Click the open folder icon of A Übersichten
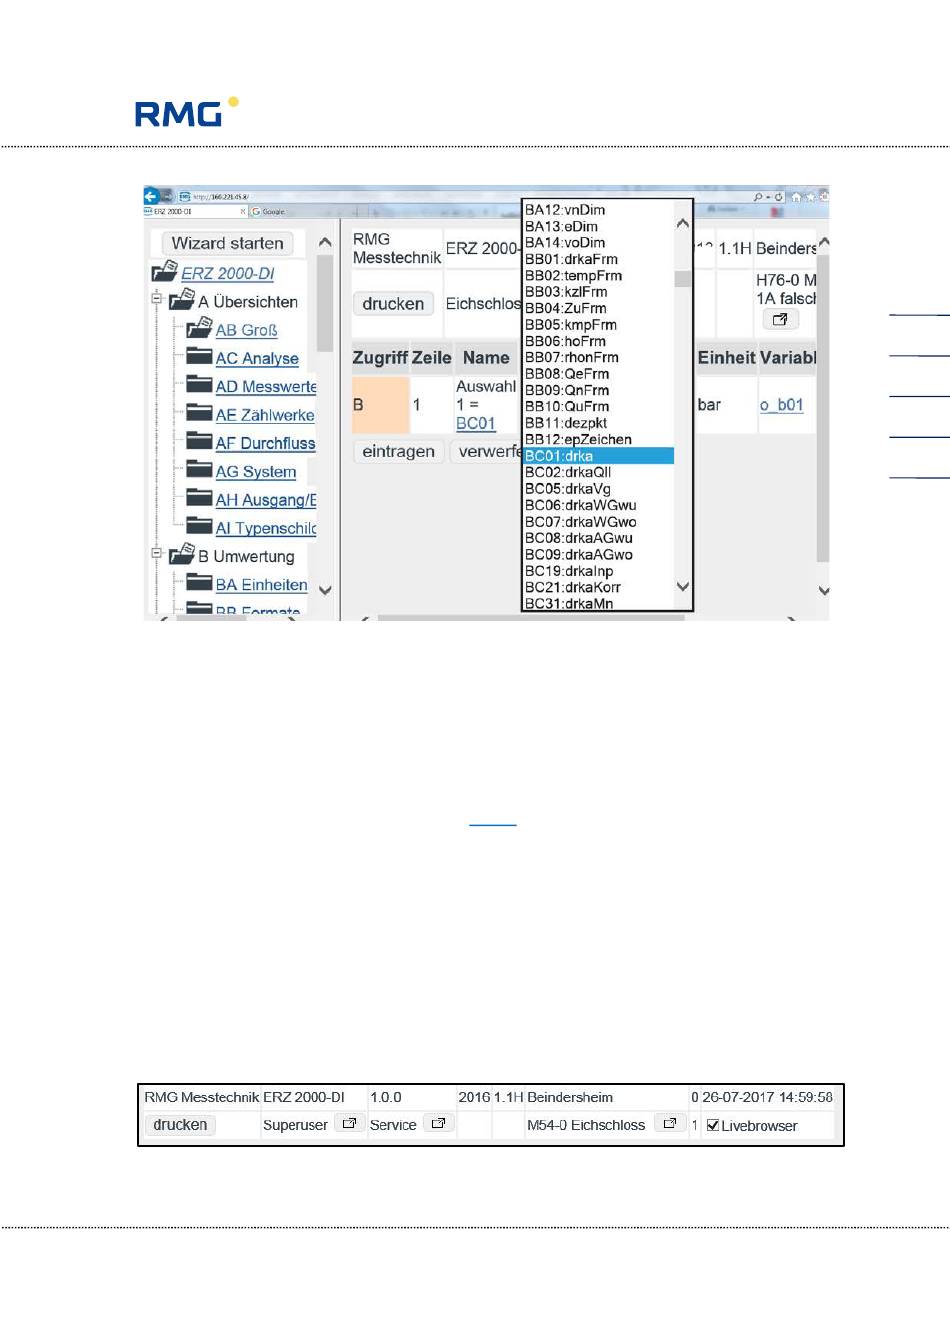 pyautogui.click(x=181, y=300)
